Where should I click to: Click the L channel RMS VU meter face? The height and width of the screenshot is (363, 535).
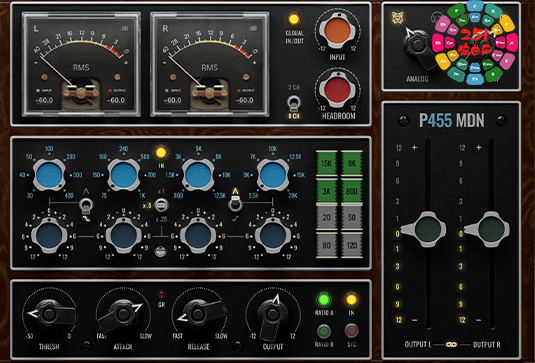pos(81,64)
